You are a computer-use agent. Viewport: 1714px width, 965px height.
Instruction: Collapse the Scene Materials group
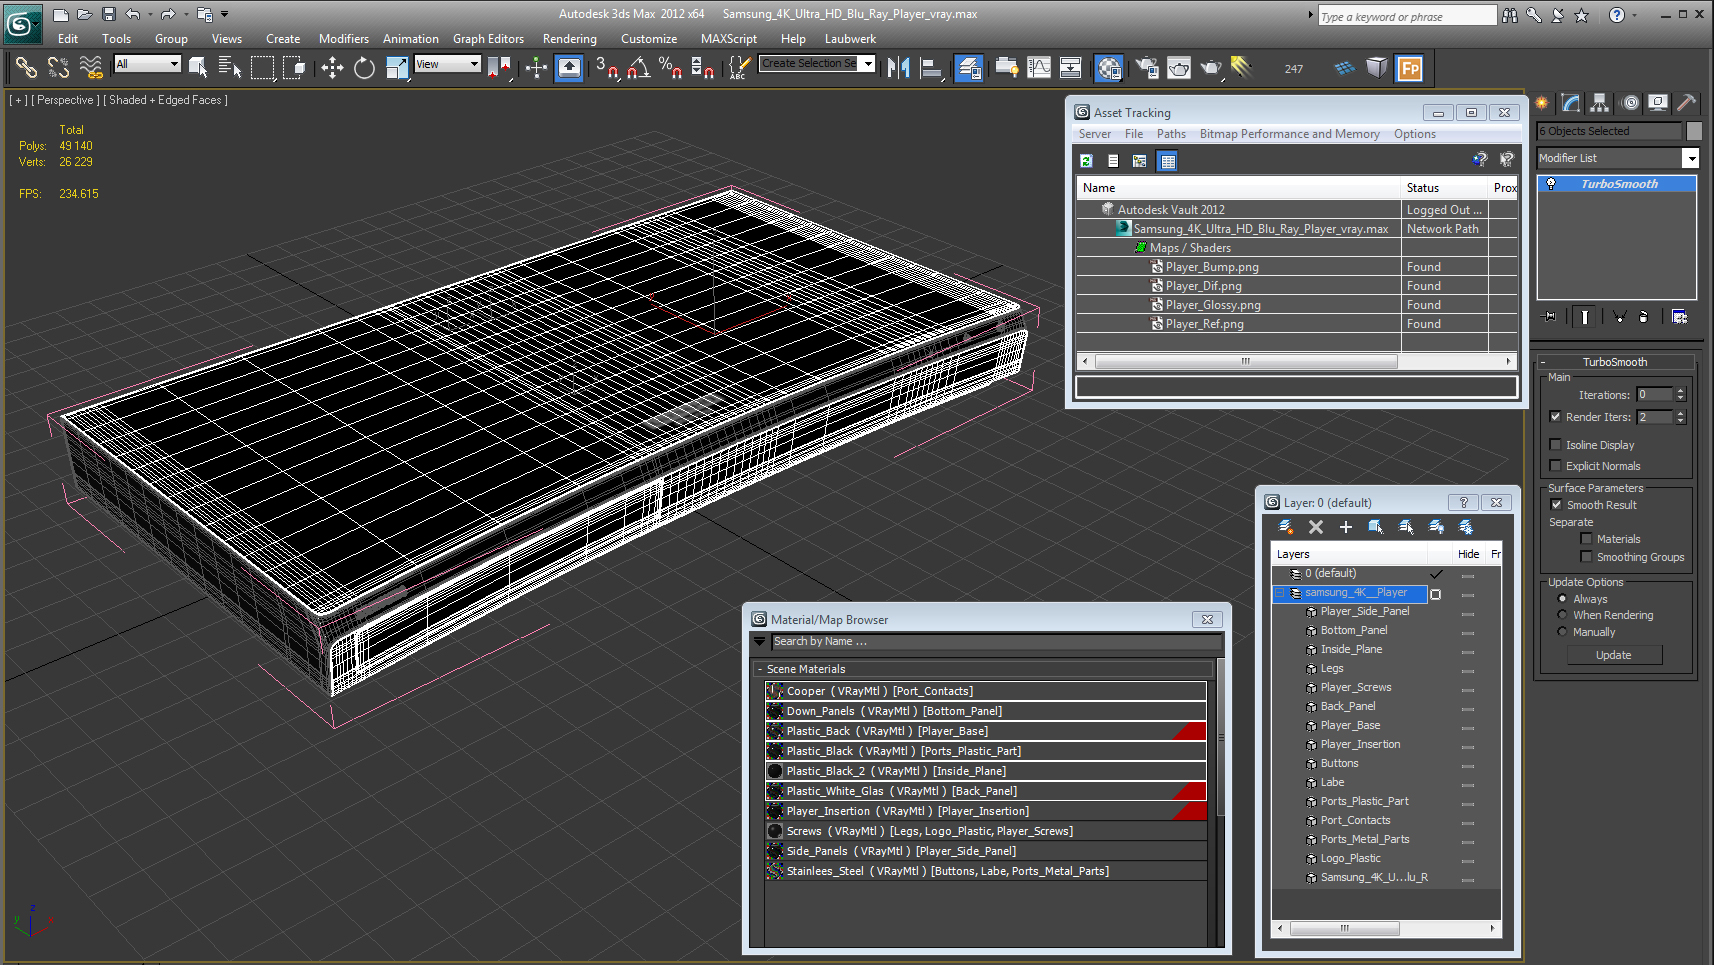coord(760,669)
